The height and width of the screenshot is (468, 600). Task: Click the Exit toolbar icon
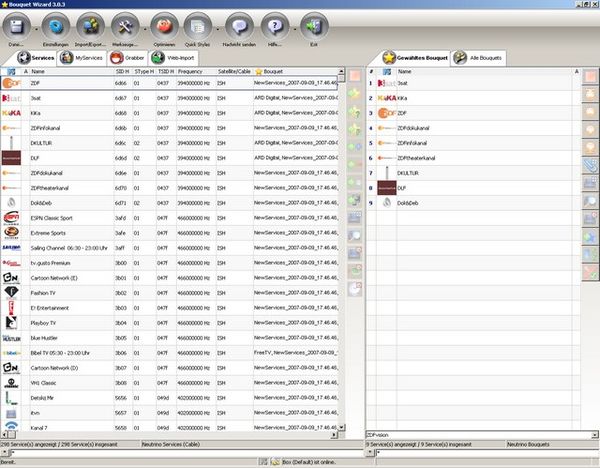(x=312, y=27)
